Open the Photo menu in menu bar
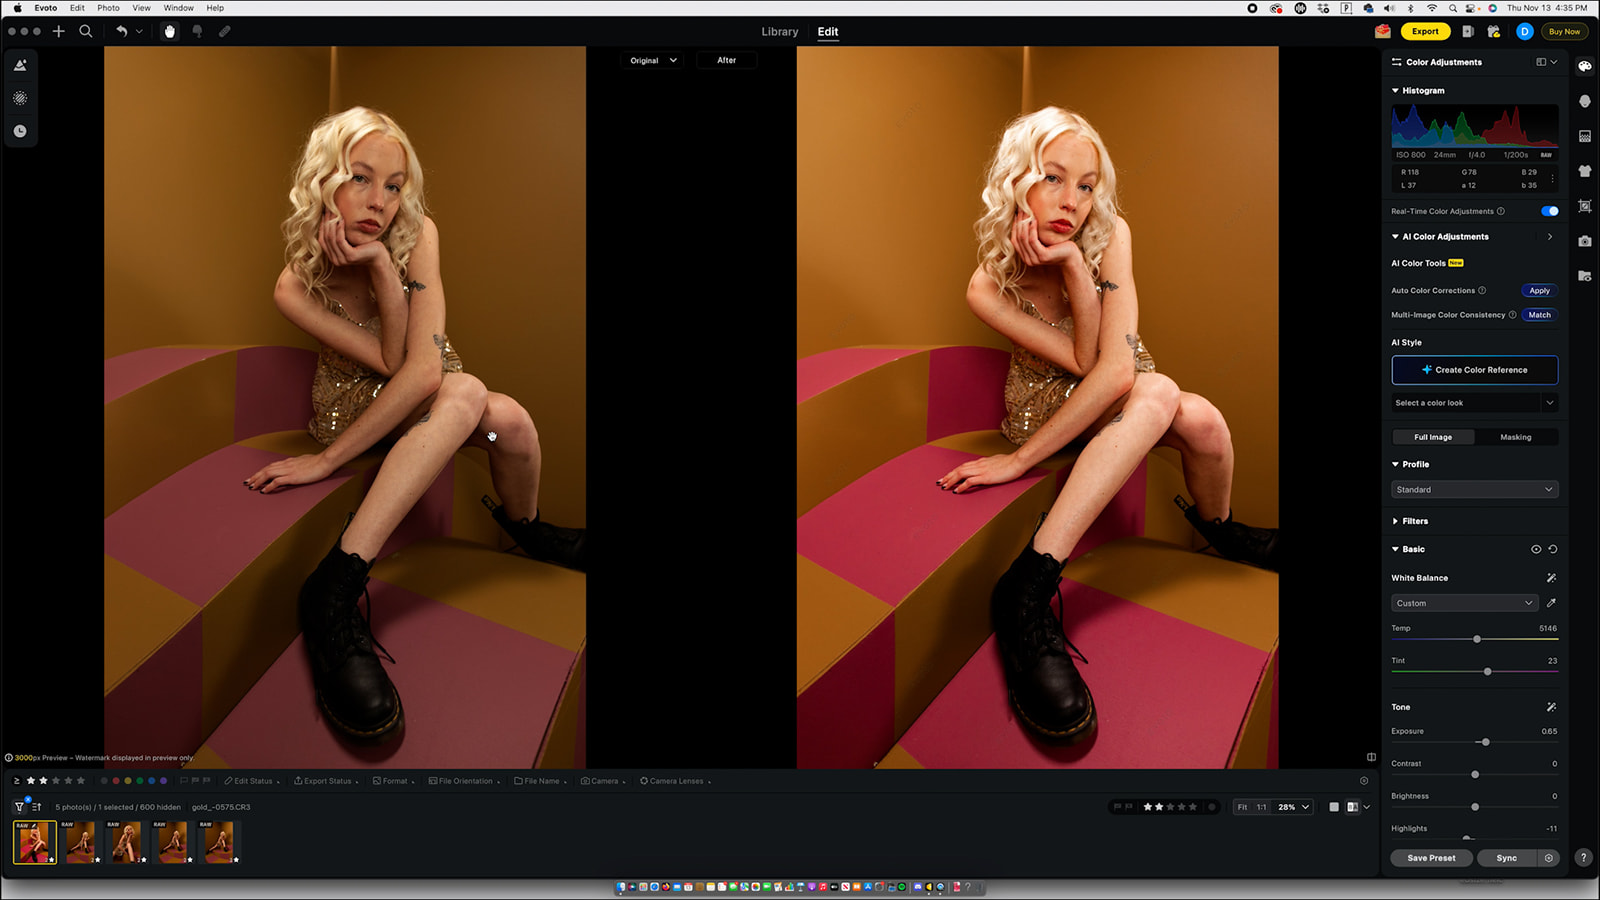Image resolution: width=1600 pixels, height=900 pixels. (108, 7)
